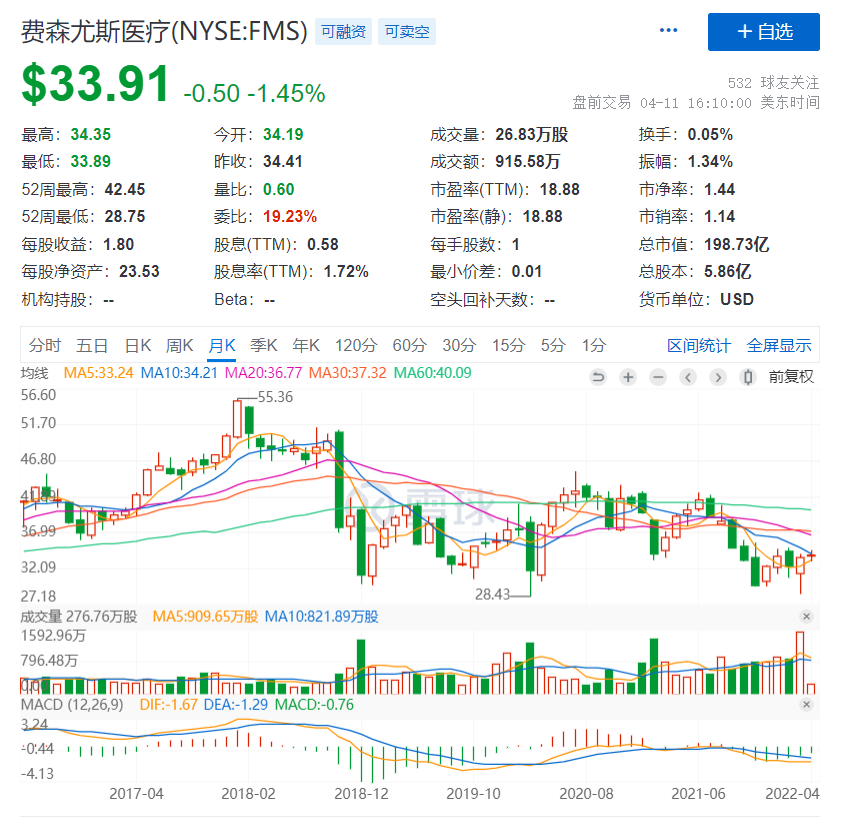Click the 2020-08 date axis label

tap(586, 794)
